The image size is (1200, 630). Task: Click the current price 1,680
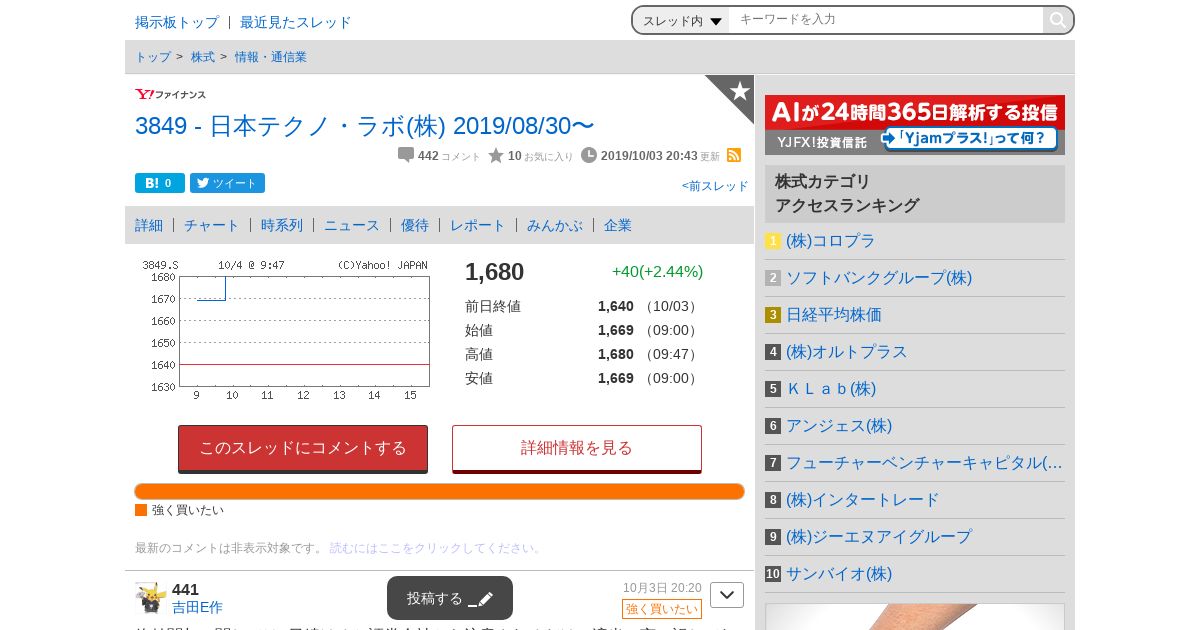pyautogui.click(x=494, y=272)
